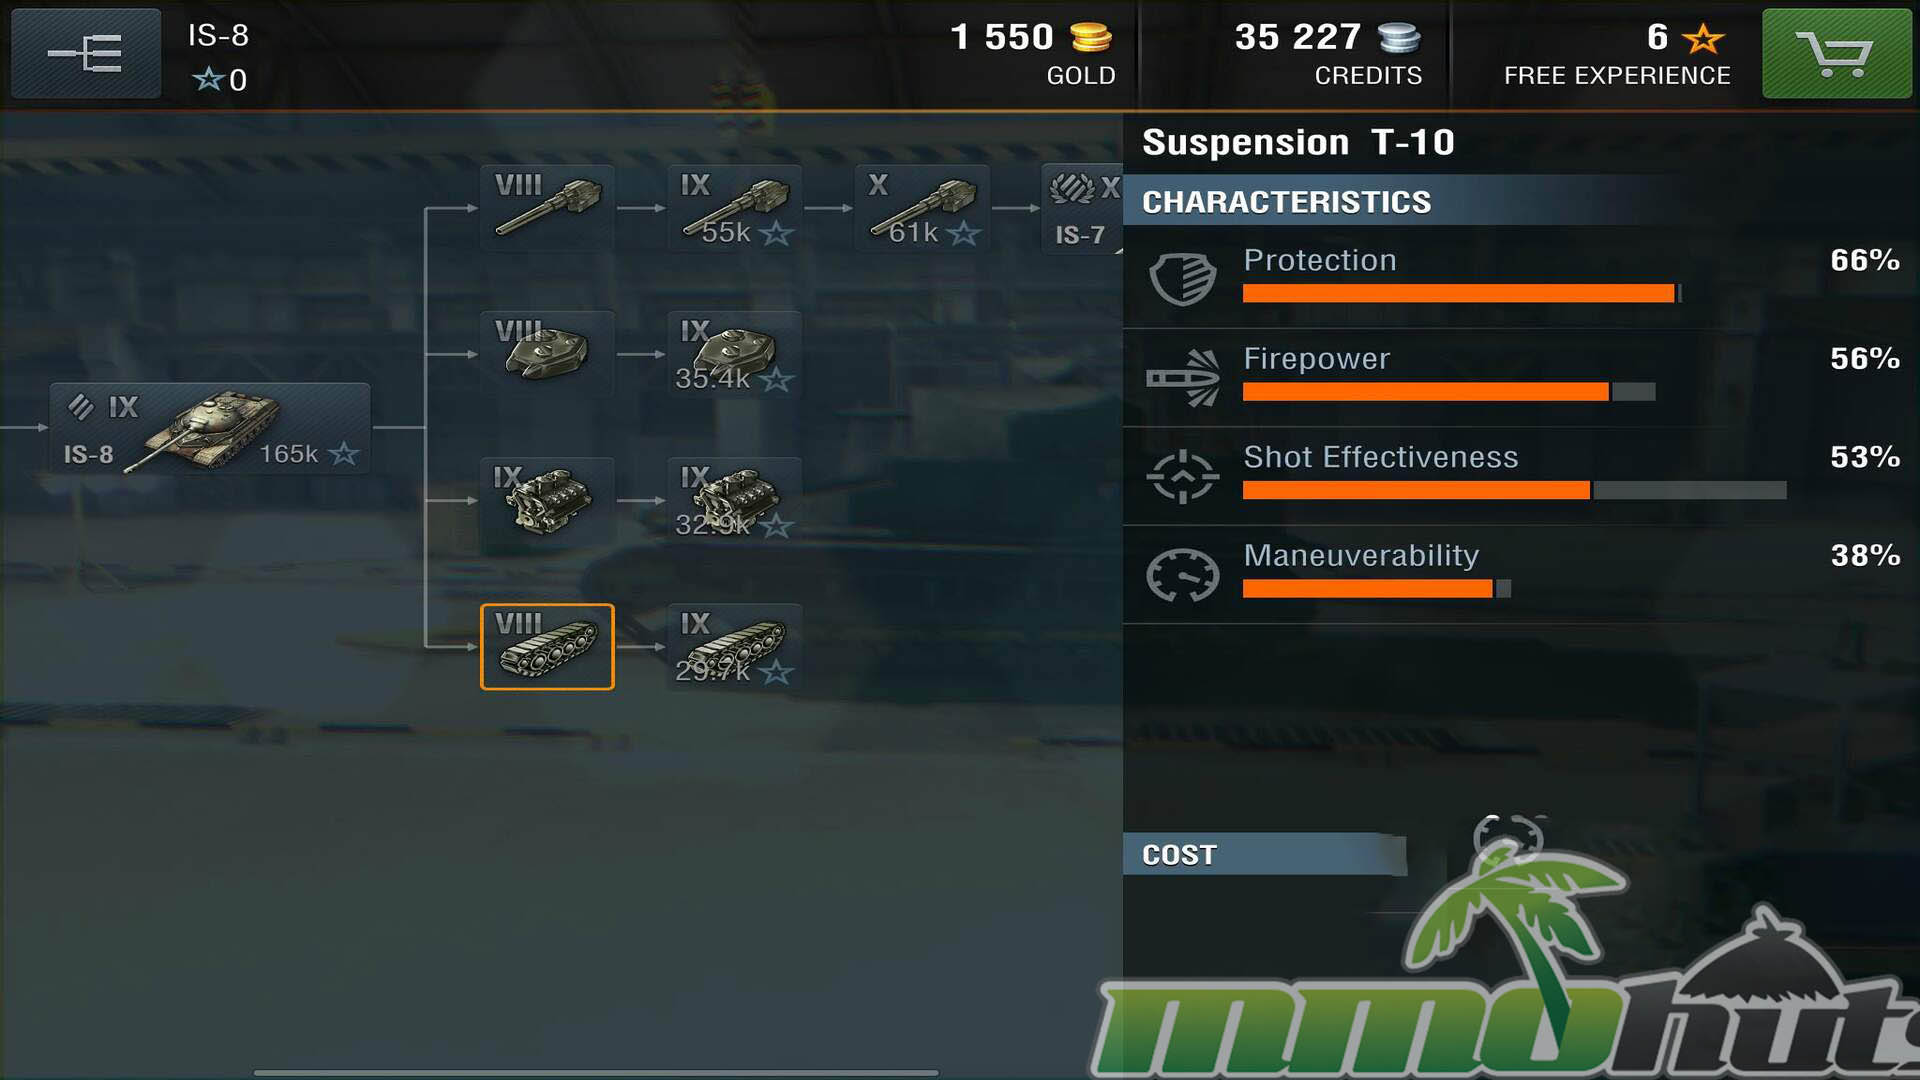This screenshot has width=1920, height=1080.
Task: Select the tier IX turret costing 35.4k
Action: (734, 354)
